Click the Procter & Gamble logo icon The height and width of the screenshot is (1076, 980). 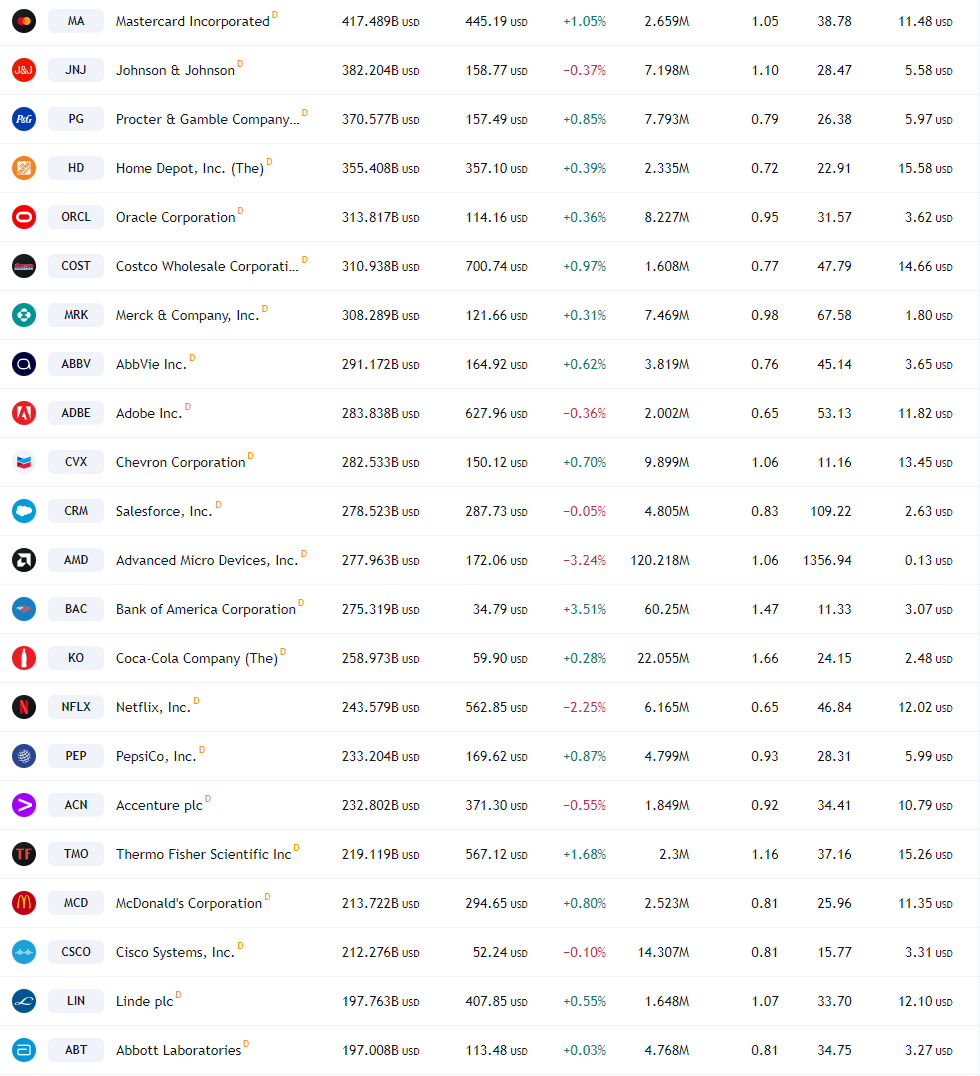click(24, 119)
